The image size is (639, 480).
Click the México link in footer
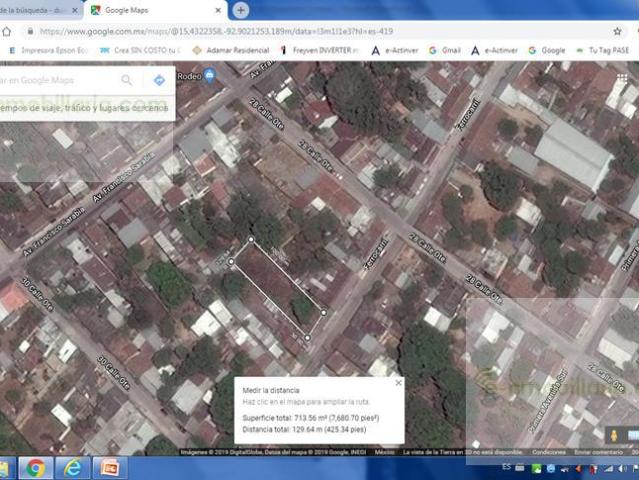tap(384, 452)
